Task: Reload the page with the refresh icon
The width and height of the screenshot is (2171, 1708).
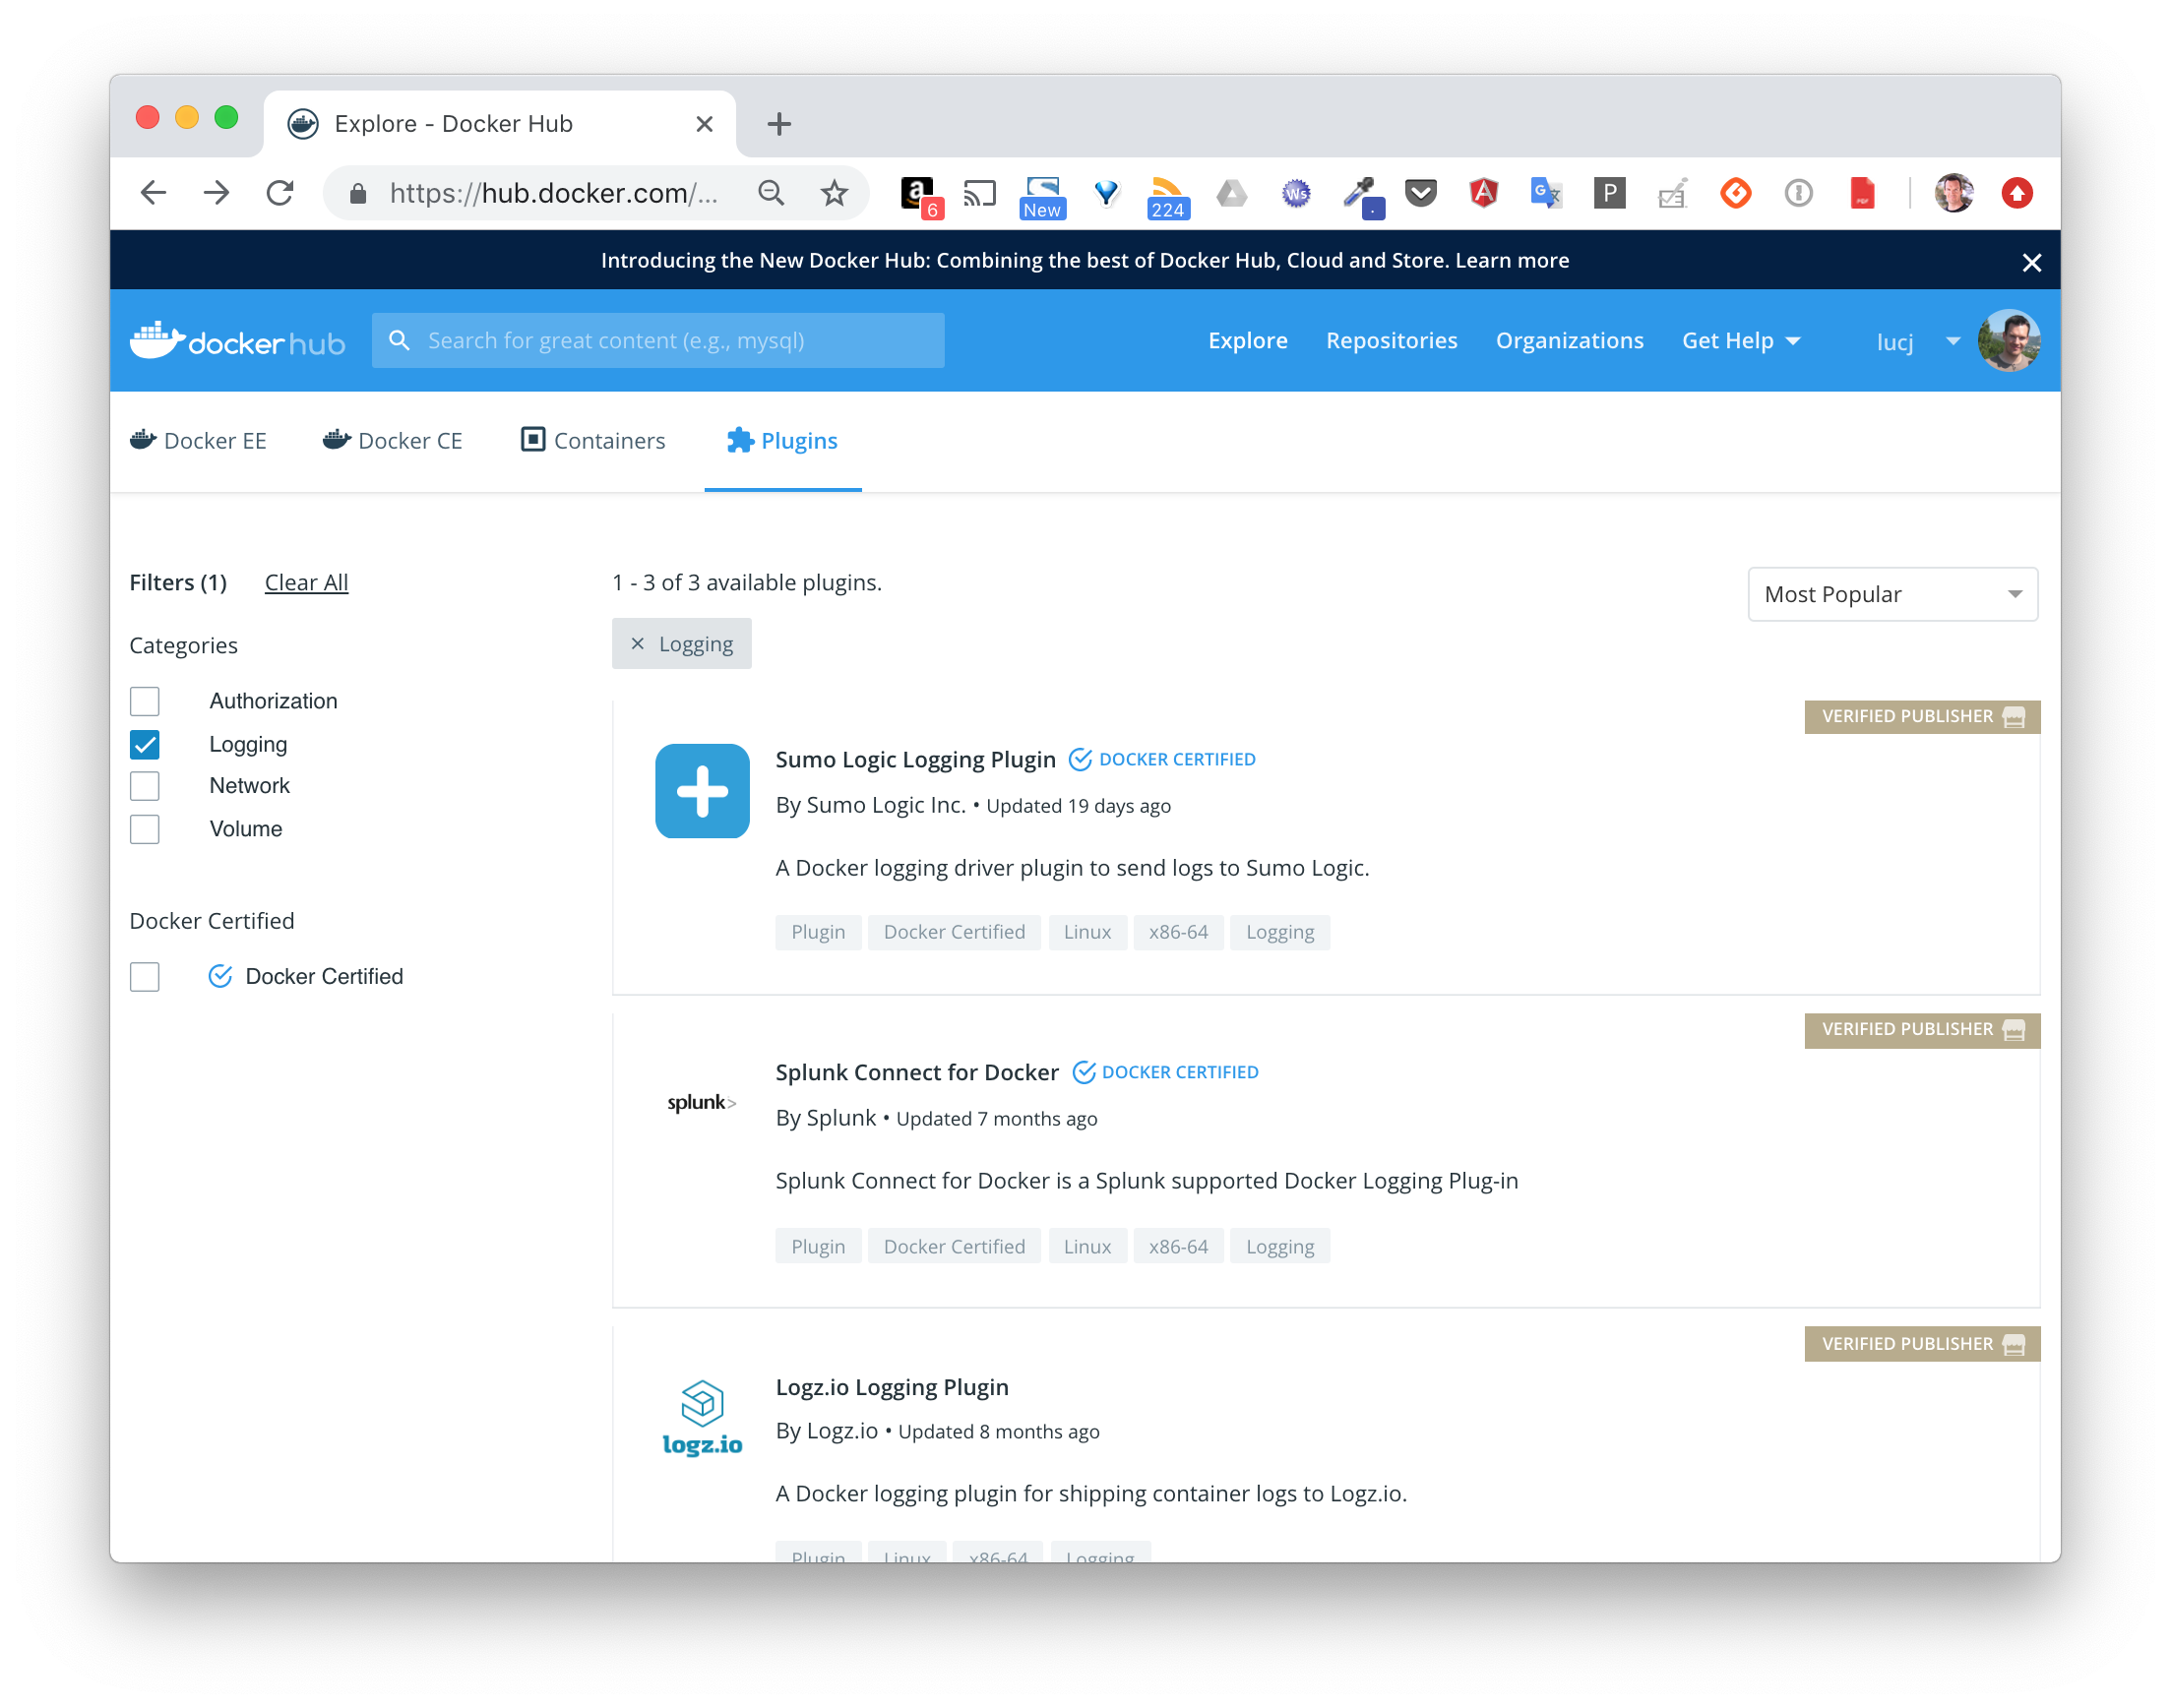Action: coord(280,193)
